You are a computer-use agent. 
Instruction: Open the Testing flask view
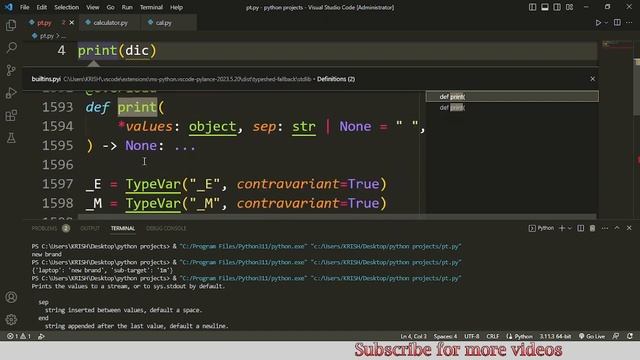pyautogui.click(x=11, y=138)
